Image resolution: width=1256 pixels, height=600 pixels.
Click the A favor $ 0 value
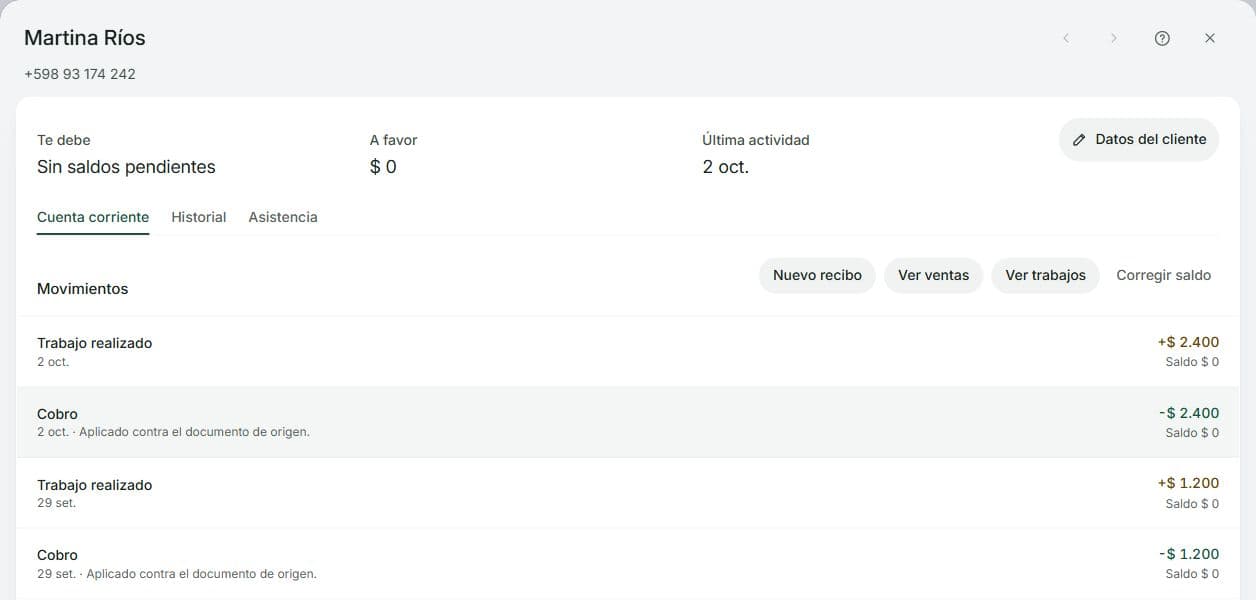point(383,167)
